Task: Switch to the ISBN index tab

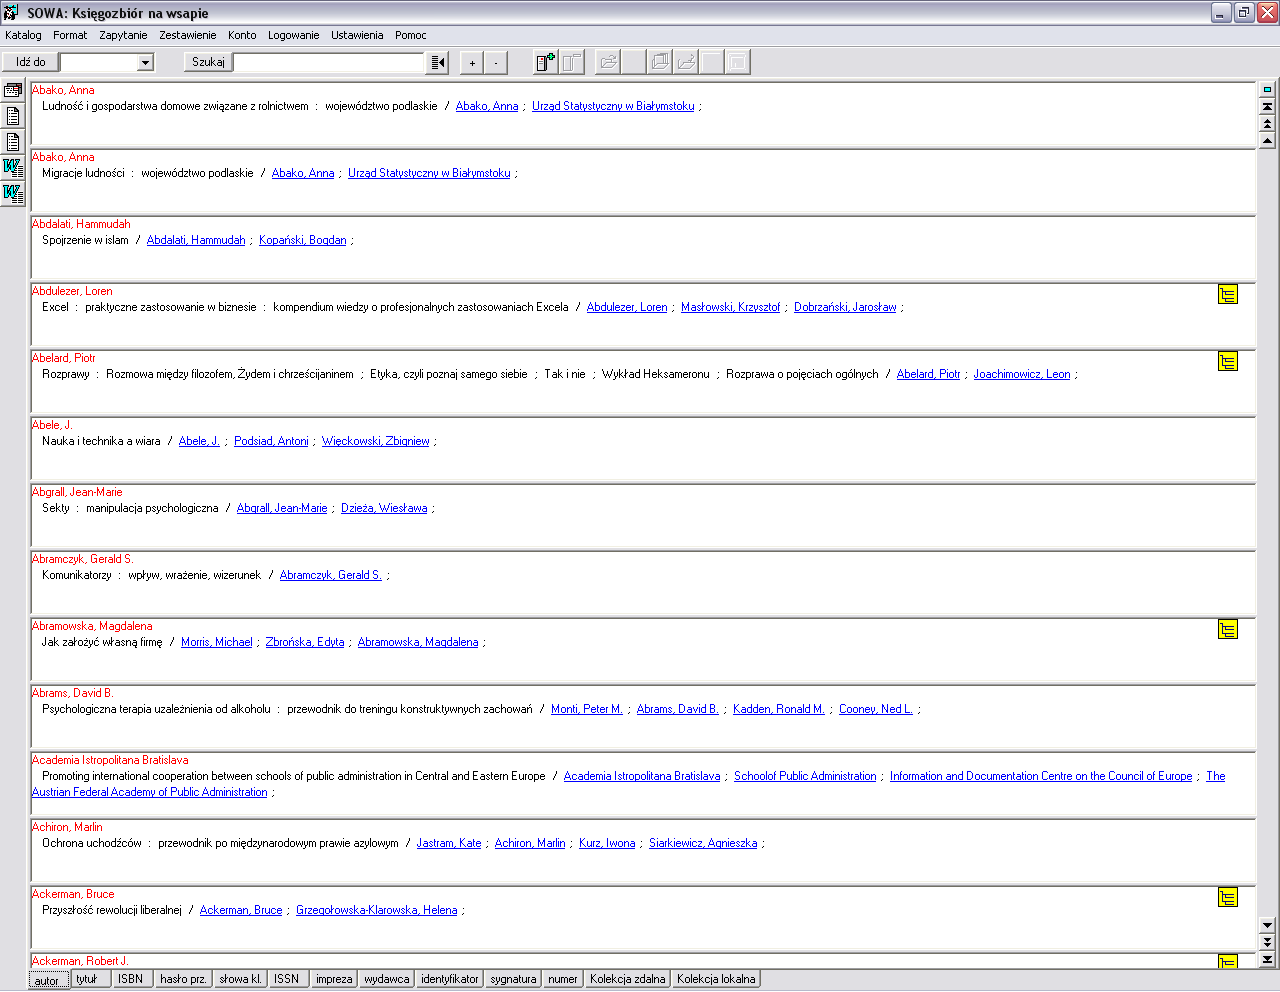Action: tap(130, 979)
